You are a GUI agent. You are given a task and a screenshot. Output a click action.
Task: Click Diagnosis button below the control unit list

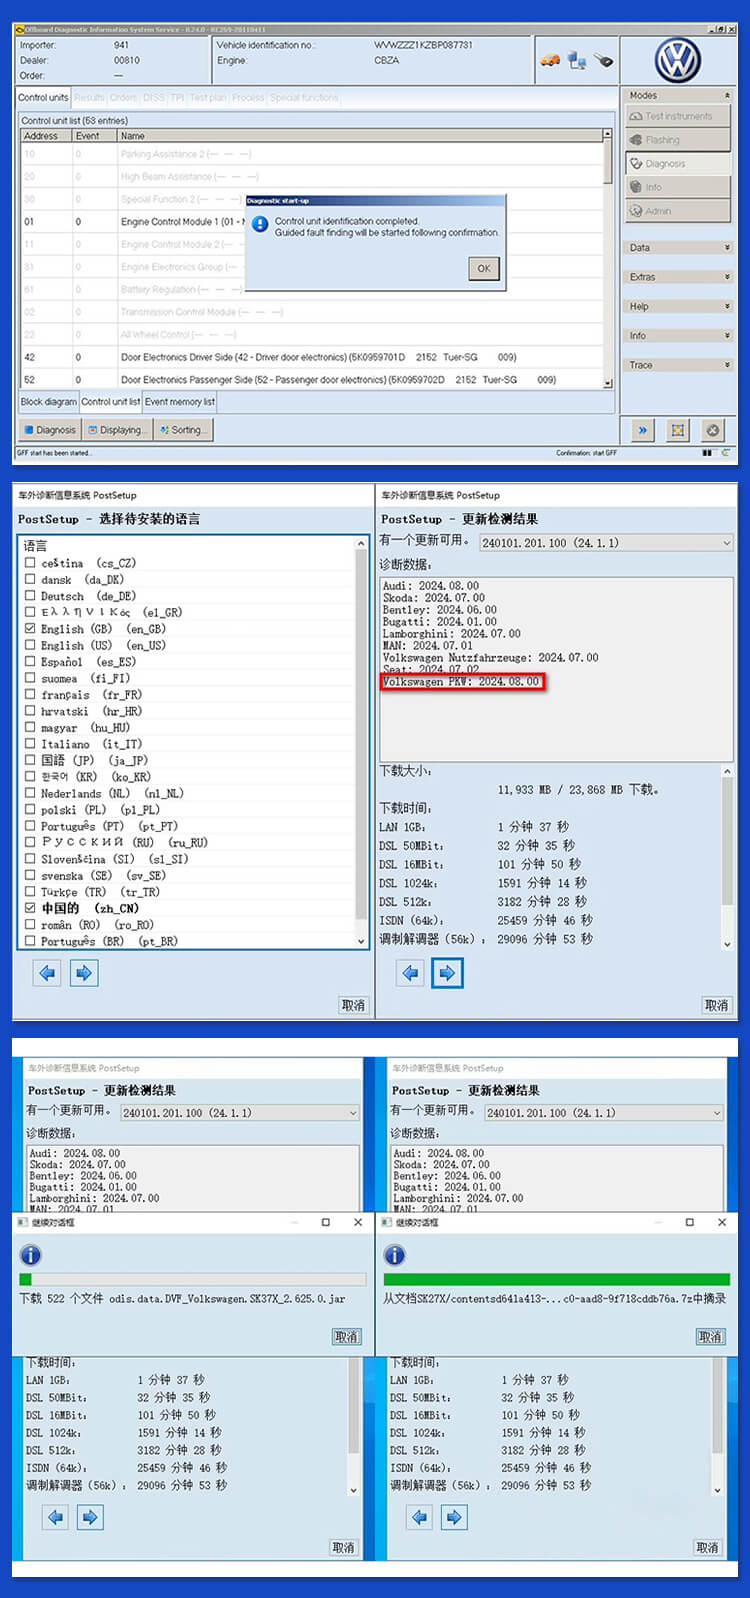(49, 430)
